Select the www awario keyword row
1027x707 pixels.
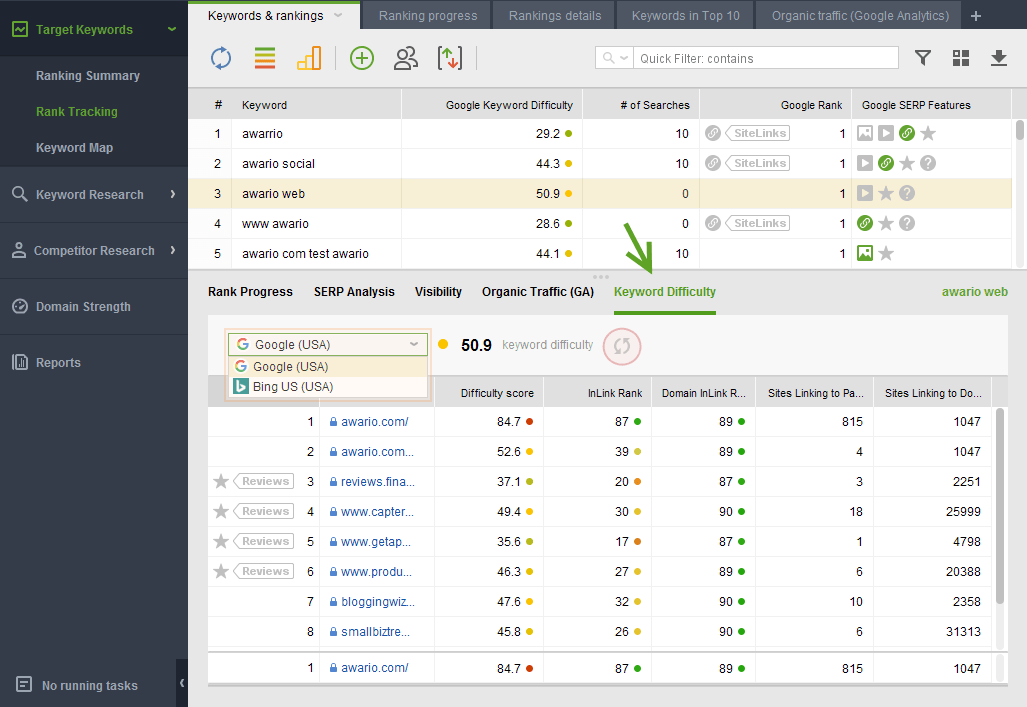tap(600, 223)
